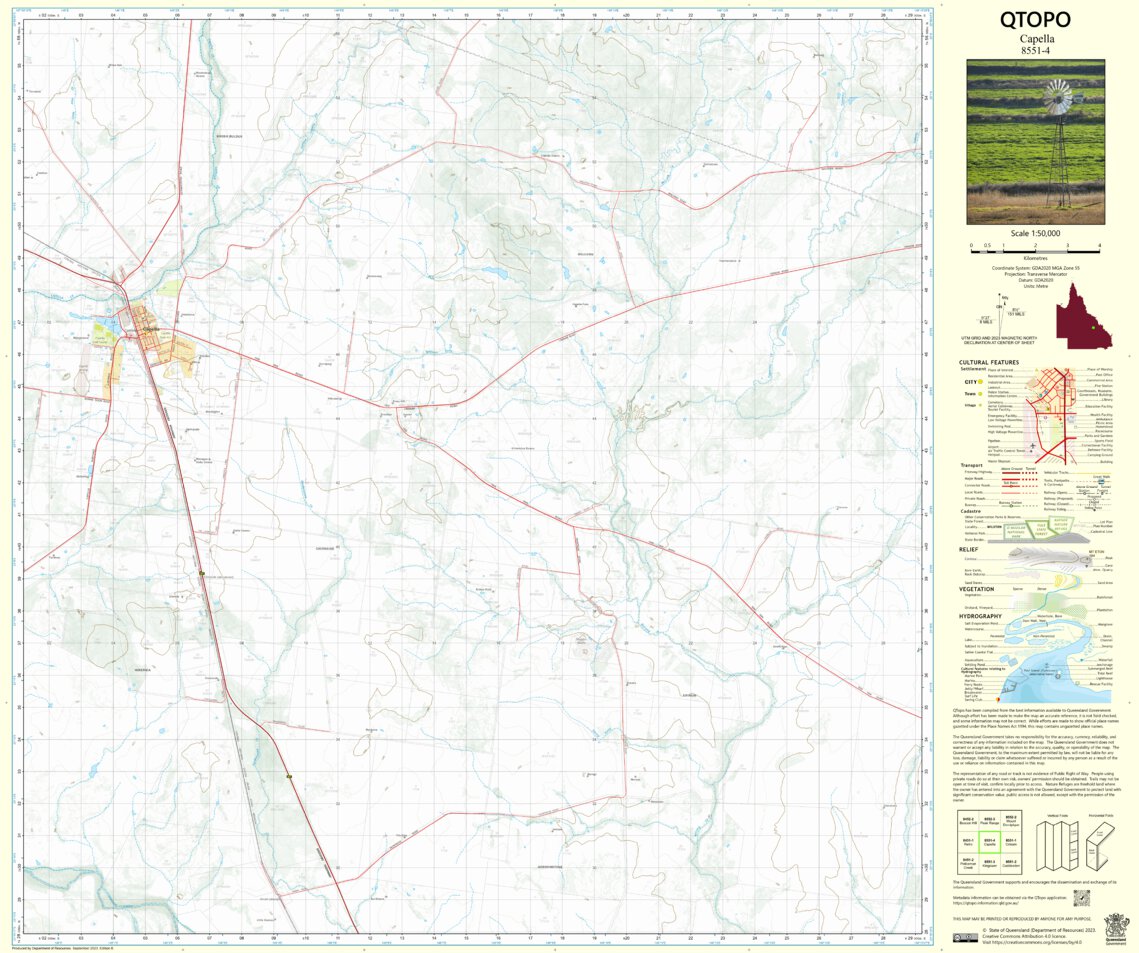Click the 8551-1 Retro adjacent map cell
The width and height of the screenshot is (1139, 953).
tap(969, 842)
